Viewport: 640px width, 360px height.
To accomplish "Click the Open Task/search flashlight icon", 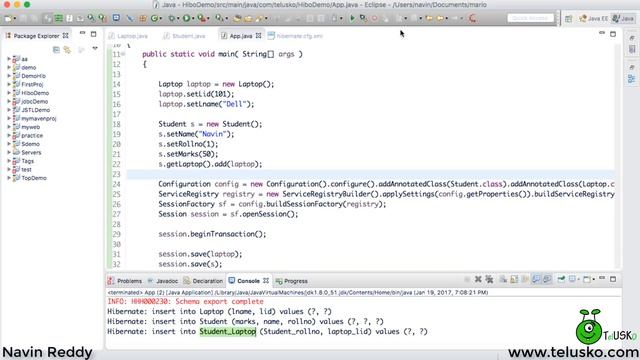I will pos(260,18).
